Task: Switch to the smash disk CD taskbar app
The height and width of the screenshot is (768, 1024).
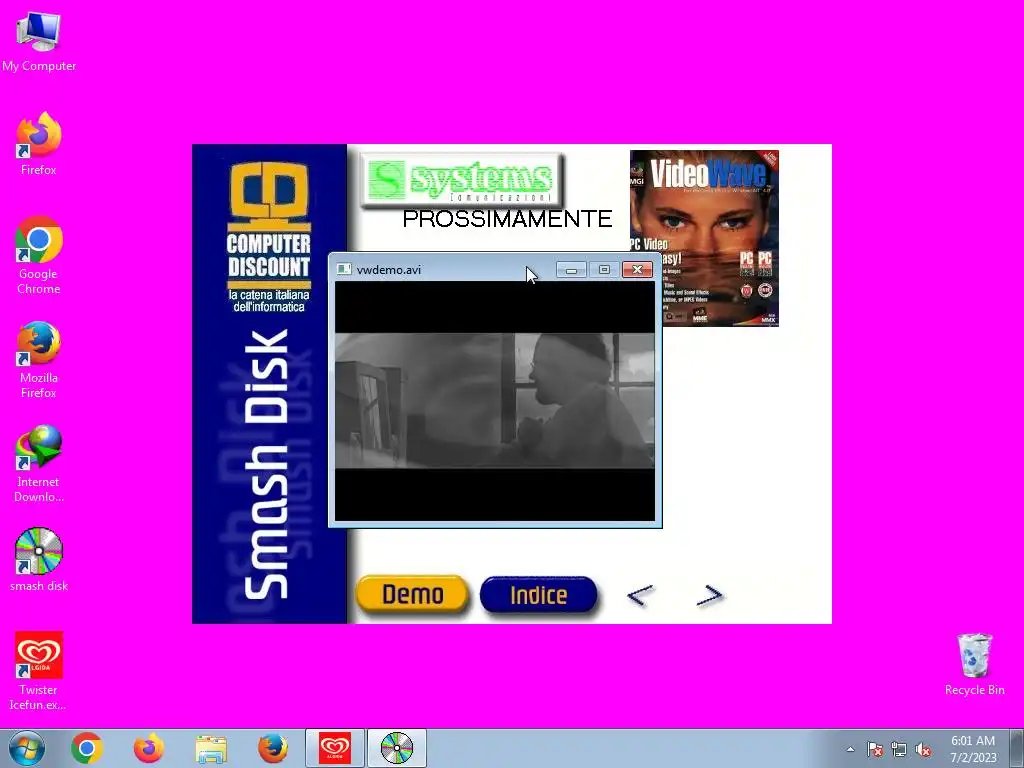Action: coord(397,748)
